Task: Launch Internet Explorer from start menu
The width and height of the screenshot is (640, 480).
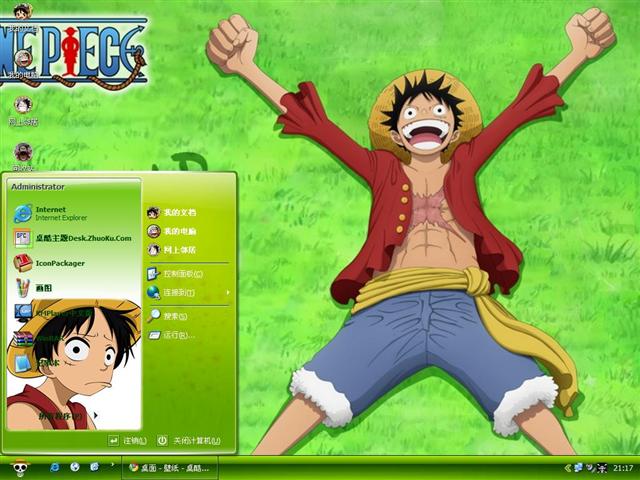Action: pyautogui.click(x=51, y=213)
